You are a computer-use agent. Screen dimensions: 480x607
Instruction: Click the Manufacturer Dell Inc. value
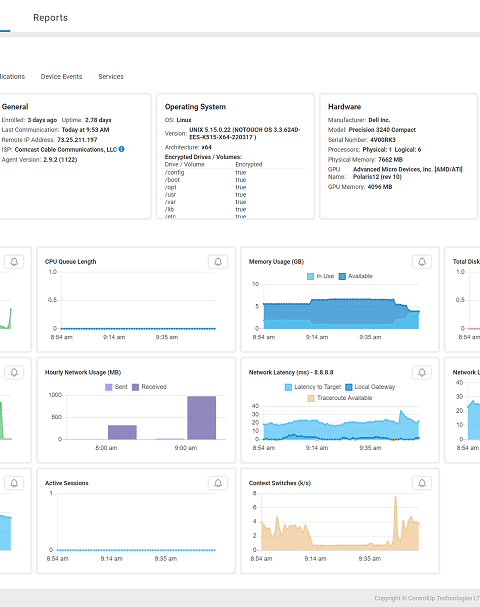[x=379, y=120]
